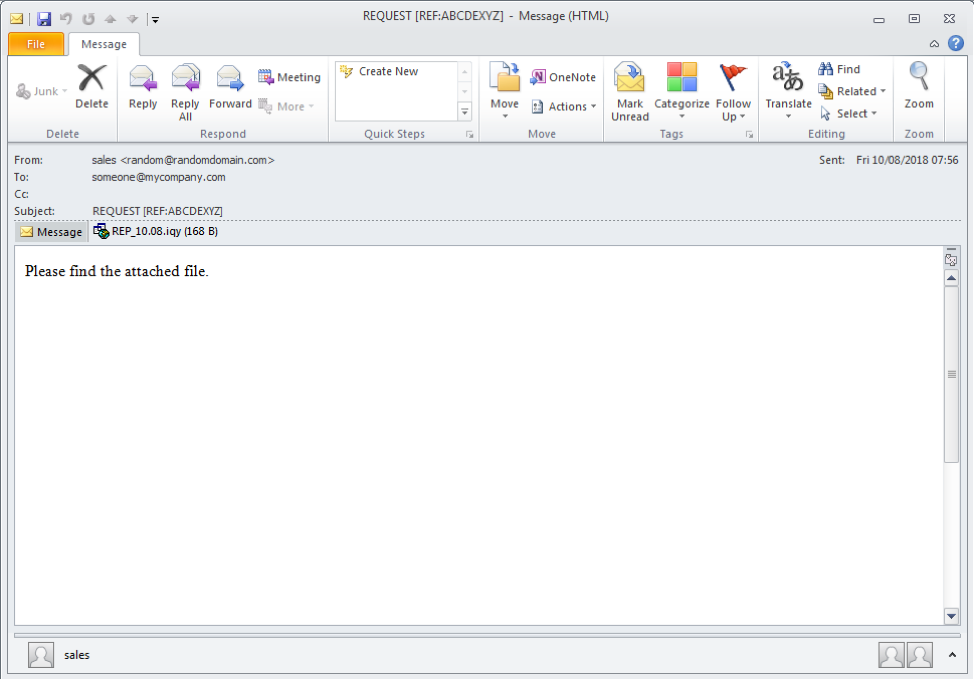
Task: Send message to OneNote
Action: coord(562,77)
